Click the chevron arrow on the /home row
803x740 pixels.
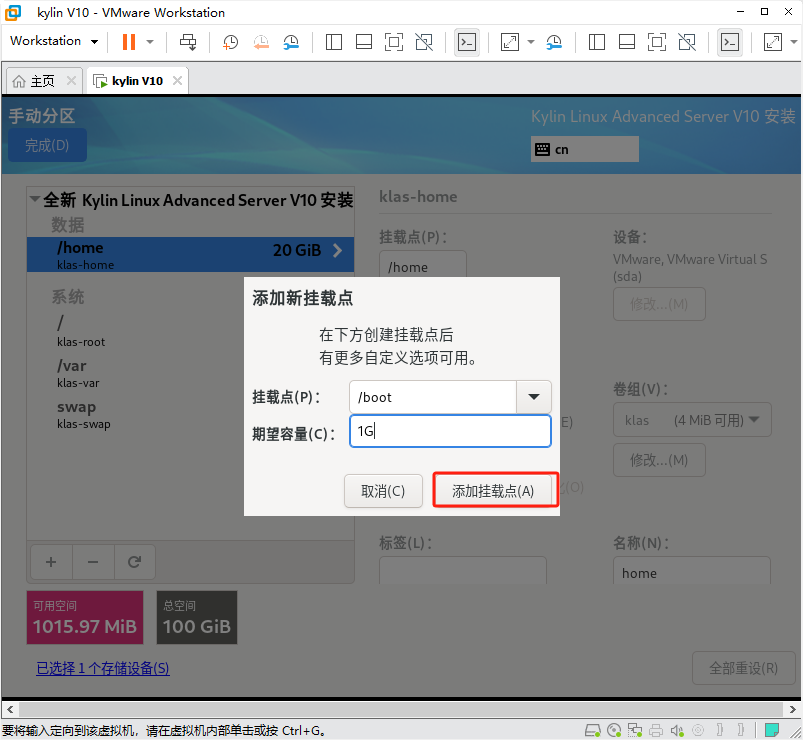(x=337, y=250)
